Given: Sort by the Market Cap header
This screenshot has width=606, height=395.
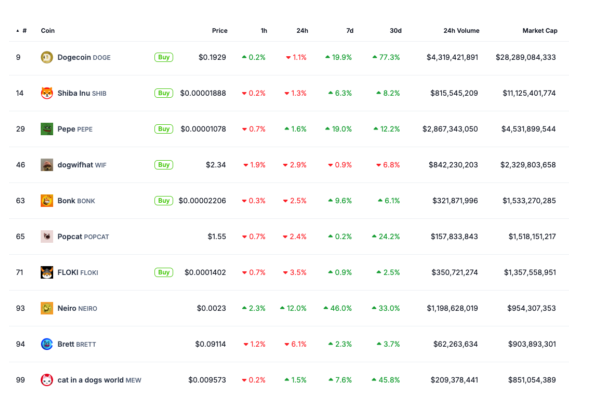Looking at the screenshot, I should [540, 31].
